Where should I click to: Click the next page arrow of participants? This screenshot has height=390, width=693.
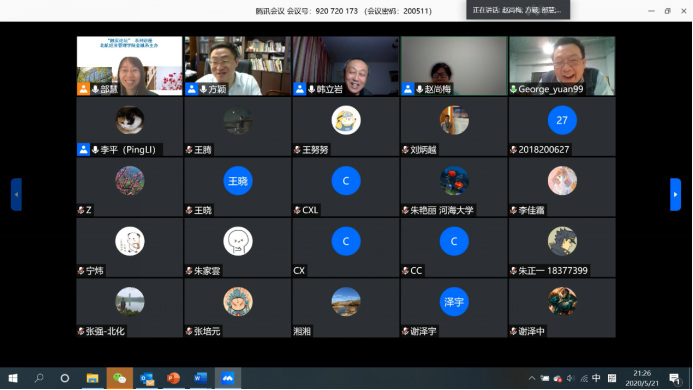tap(675, 195)
